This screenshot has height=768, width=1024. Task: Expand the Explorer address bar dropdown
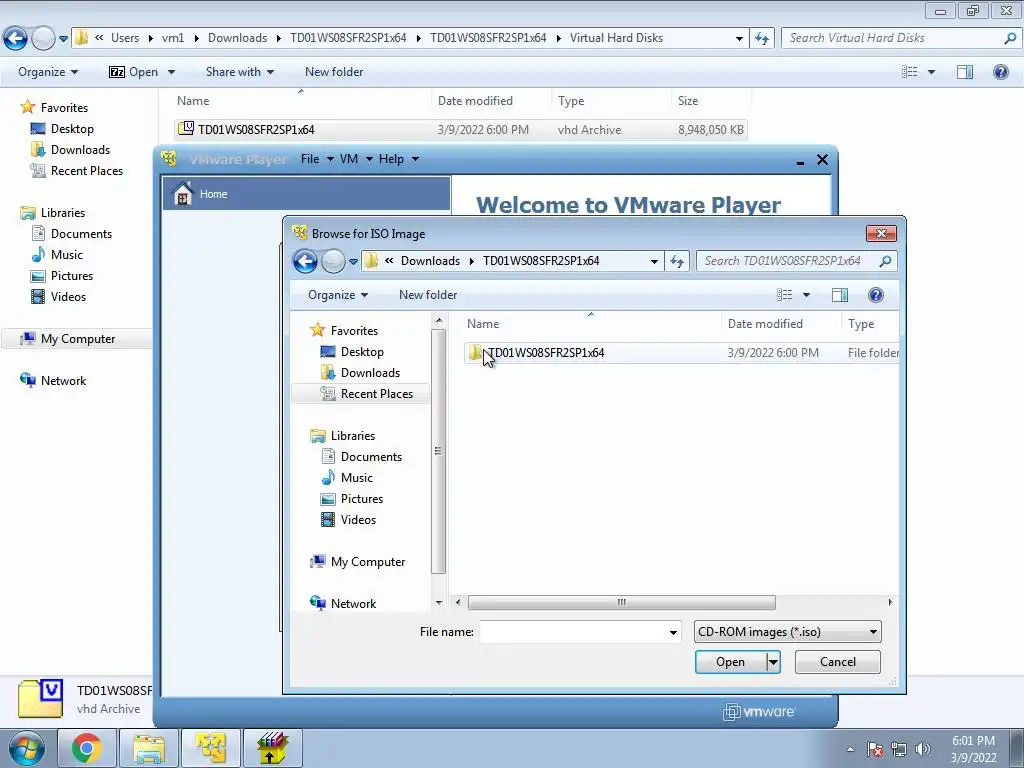[x=739, y=39]
